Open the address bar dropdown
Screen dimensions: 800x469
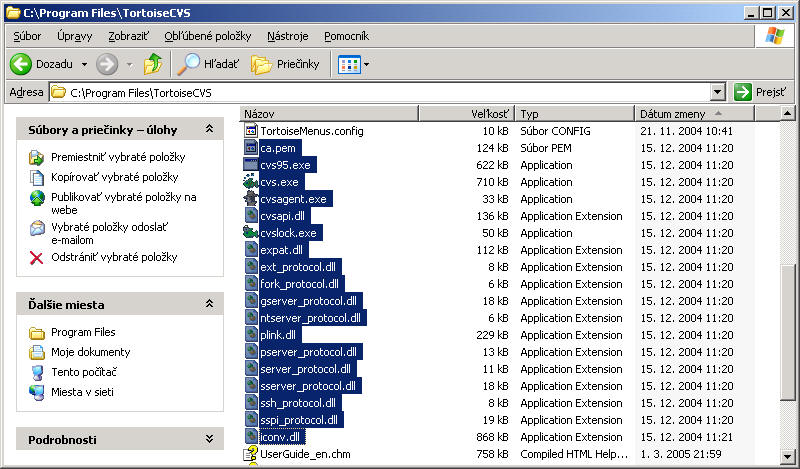coord(718,92)
